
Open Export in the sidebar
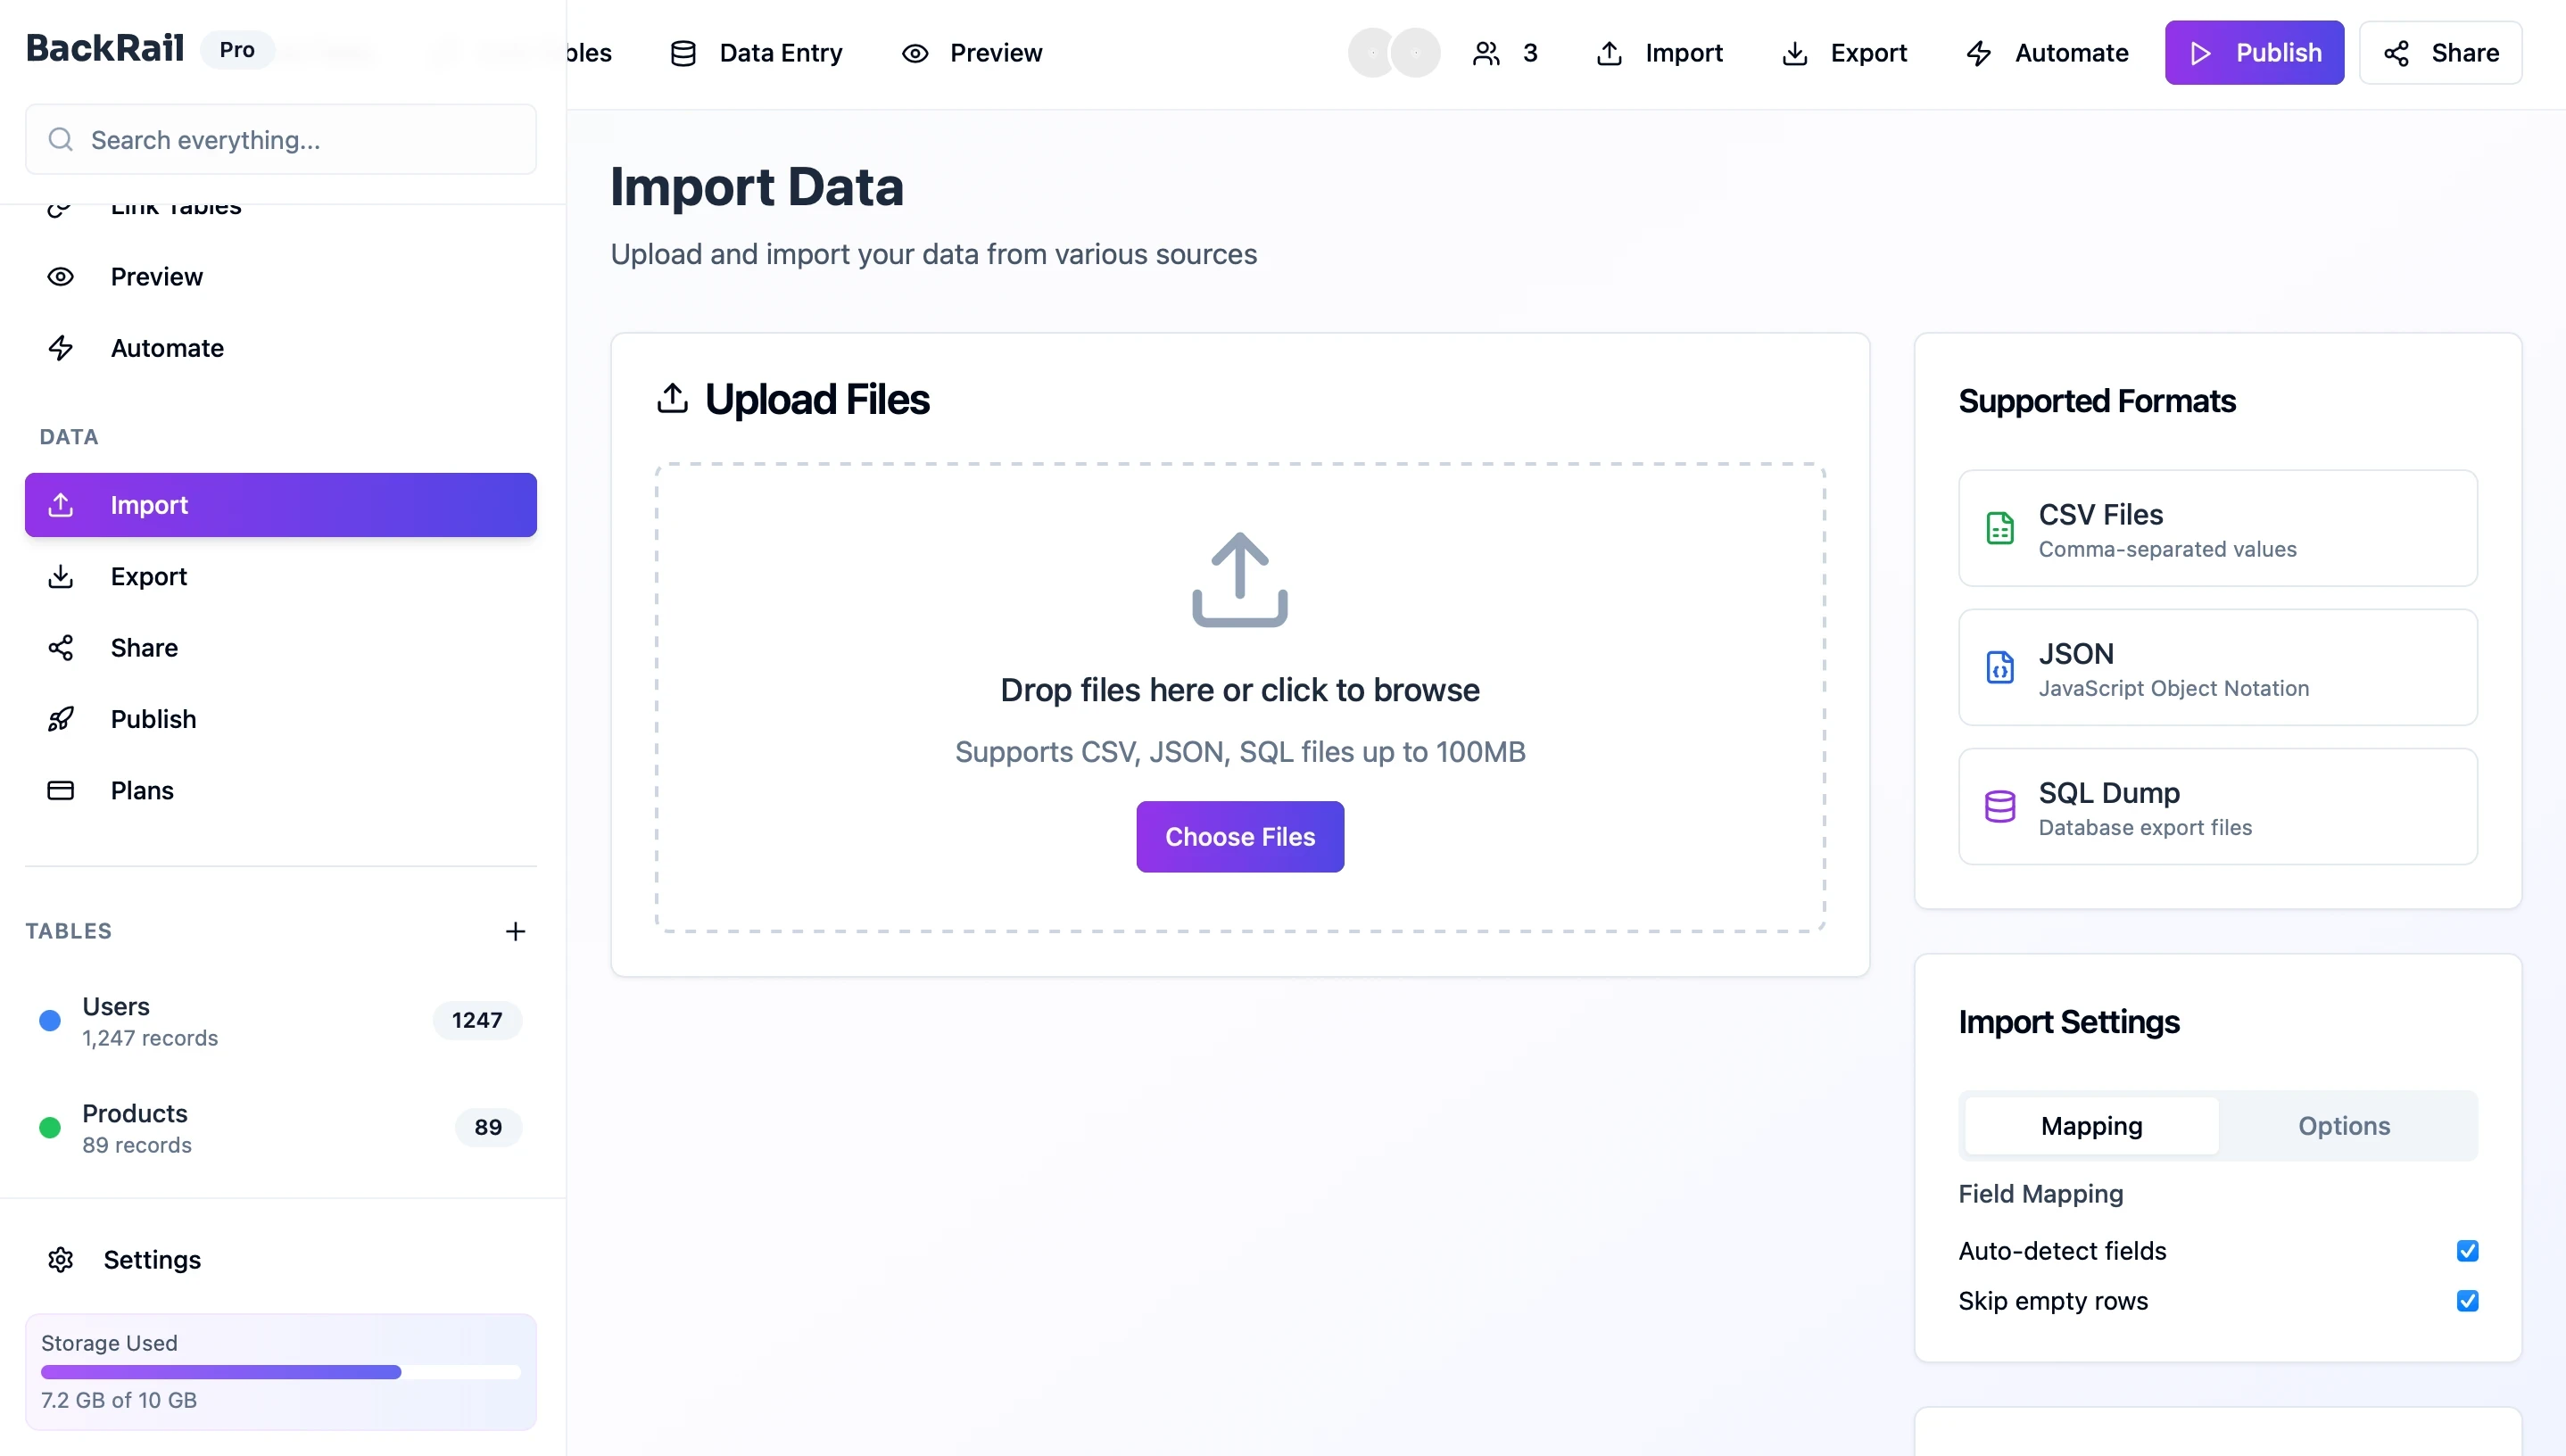pyautogui.click(x=281, y=576)
